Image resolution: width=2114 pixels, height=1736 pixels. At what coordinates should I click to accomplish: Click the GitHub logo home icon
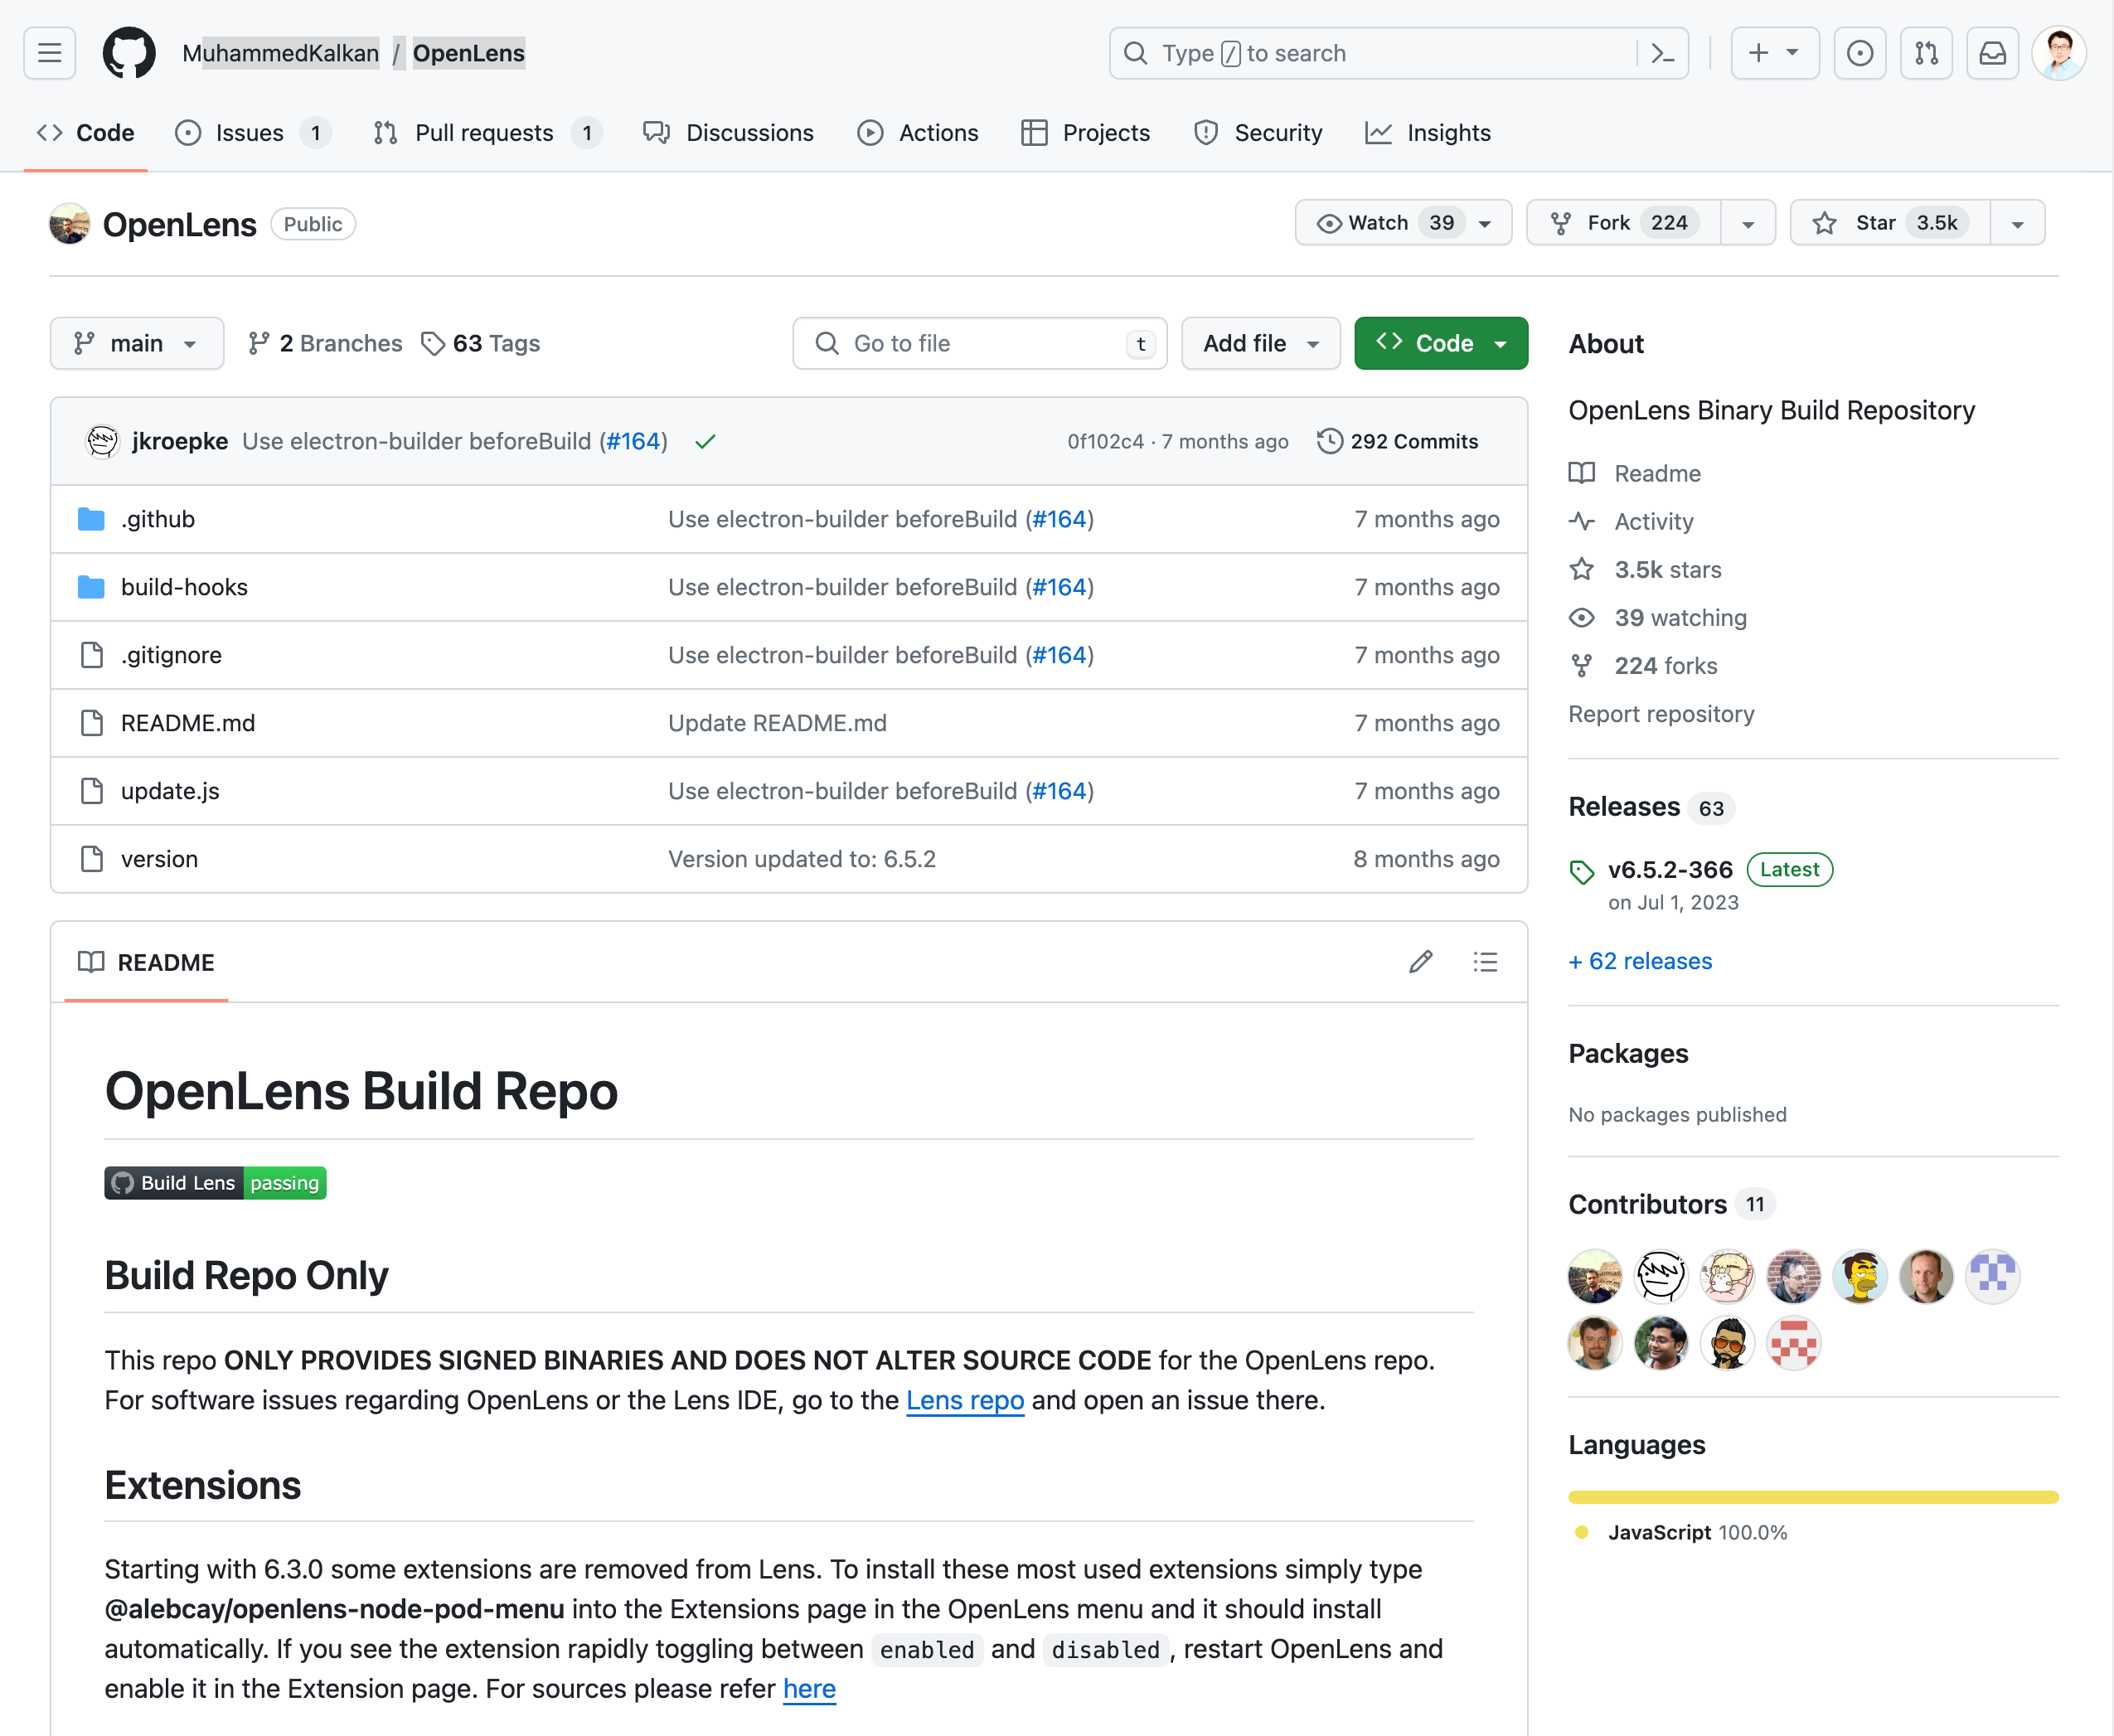pyautogui.click(x=129, y=53)
